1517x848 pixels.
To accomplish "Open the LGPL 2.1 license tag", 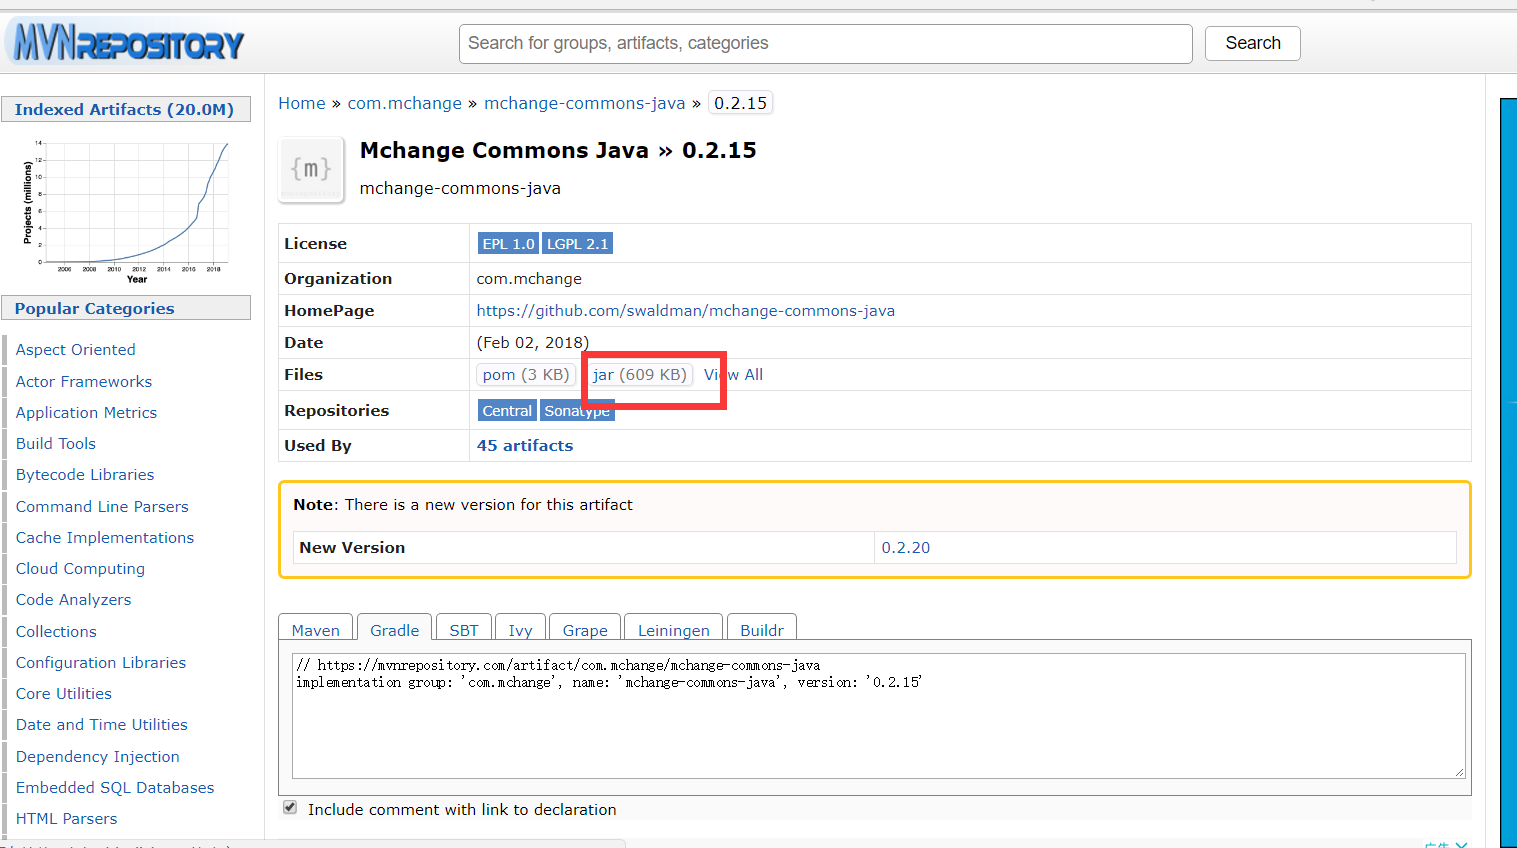I will pos(577,243).
